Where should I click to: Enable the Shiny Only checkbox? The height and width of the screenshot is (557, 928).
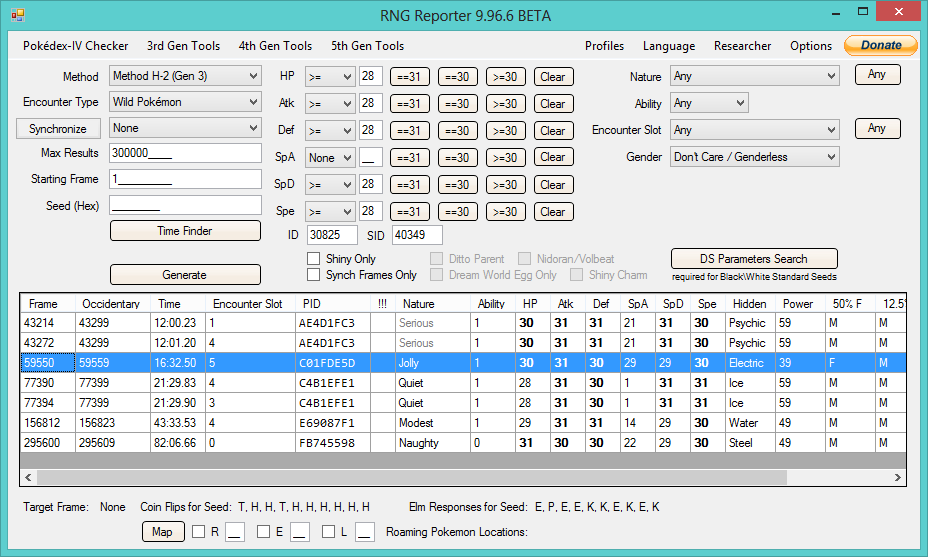point(314,259)
